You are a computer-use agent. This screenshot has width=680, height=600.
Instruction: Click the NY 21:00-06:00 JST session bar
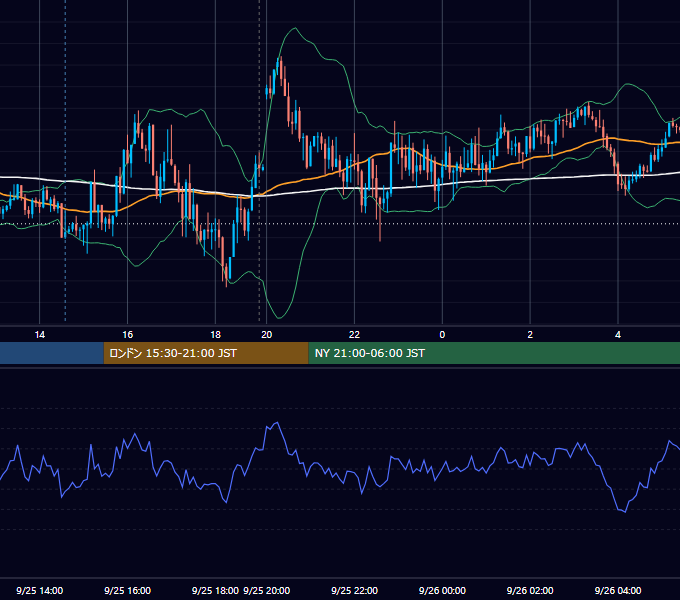tap(494, 353)
